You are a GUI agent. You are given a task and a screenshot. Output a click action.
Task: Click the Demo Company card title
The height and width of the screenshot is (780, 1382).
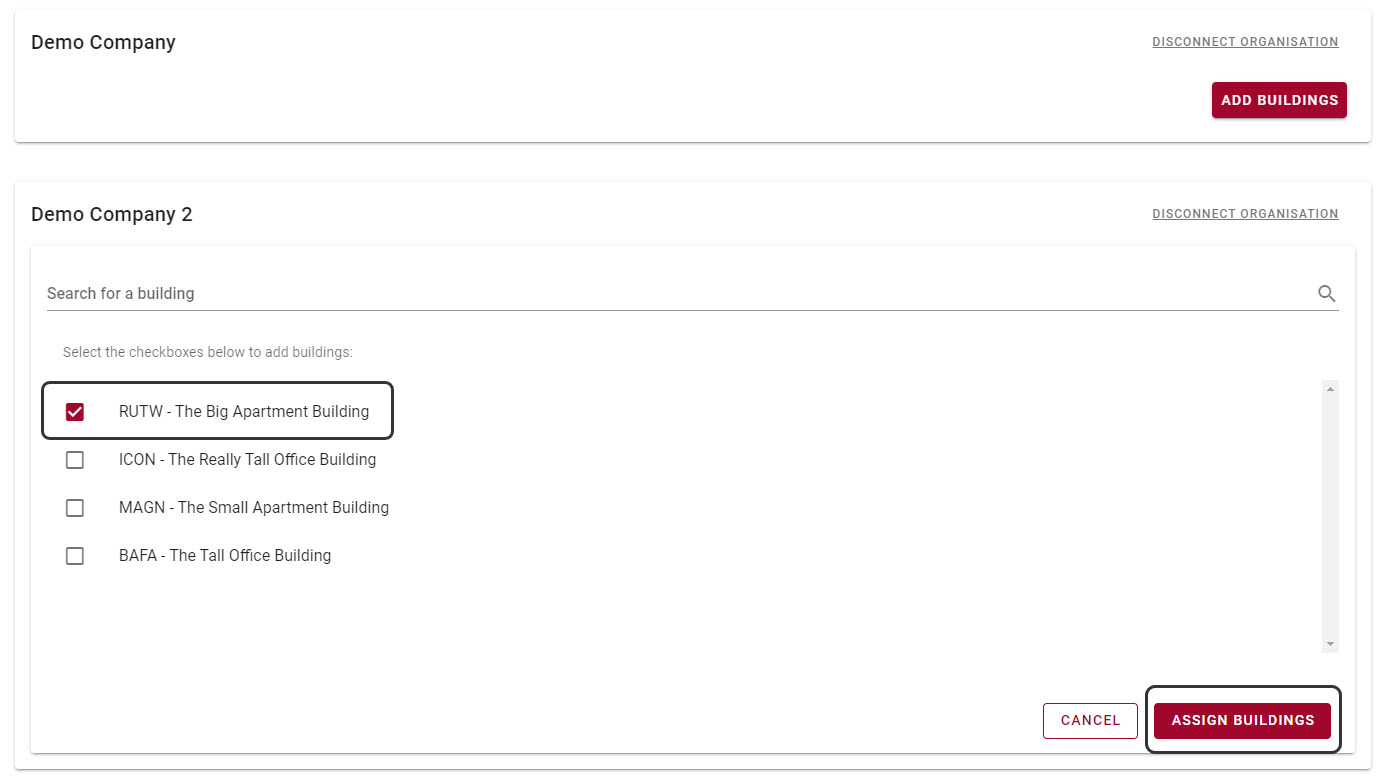[x=103, y=43]
